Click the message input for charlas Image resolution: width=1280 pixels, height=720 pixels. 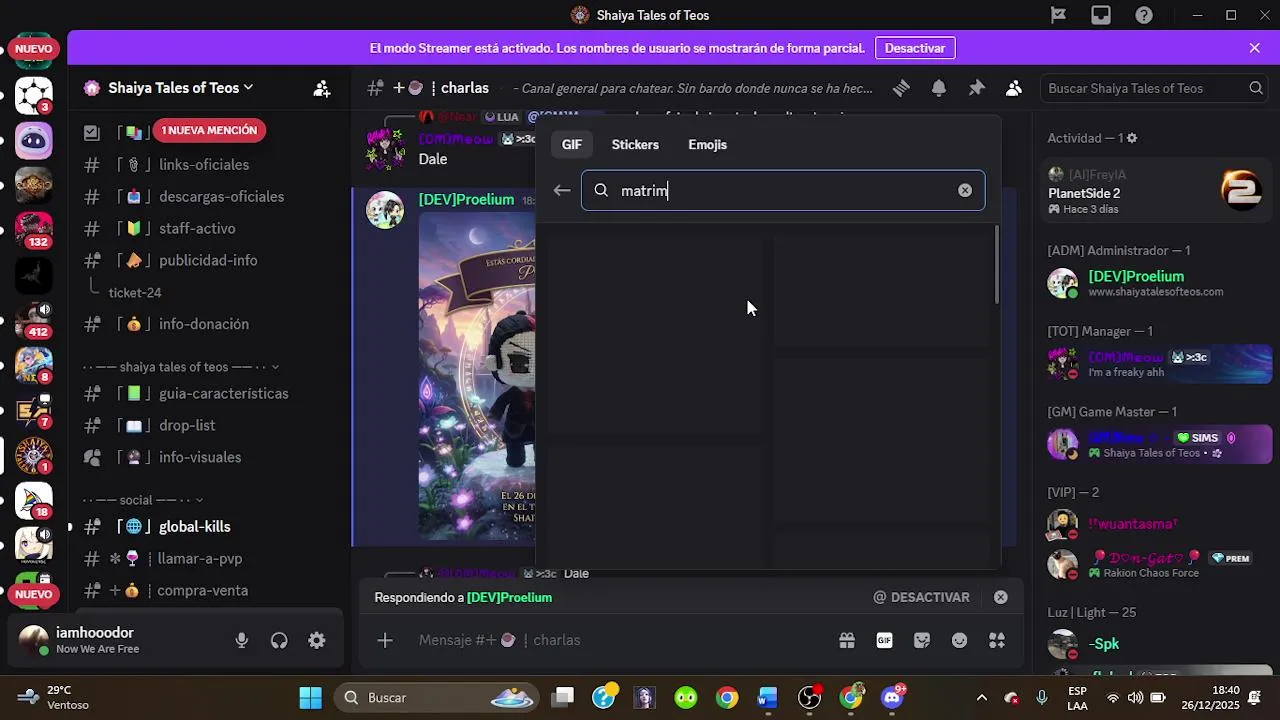620,640
